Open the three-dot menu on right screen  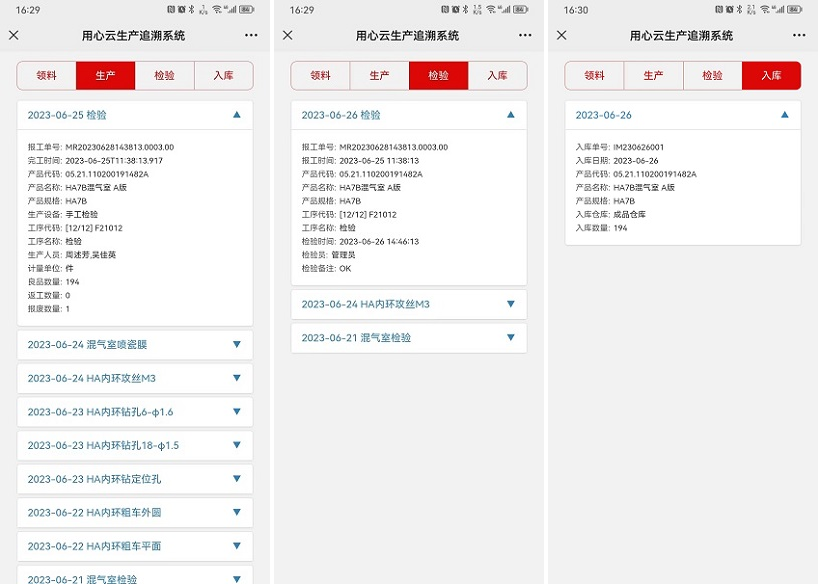pos(799,35)
